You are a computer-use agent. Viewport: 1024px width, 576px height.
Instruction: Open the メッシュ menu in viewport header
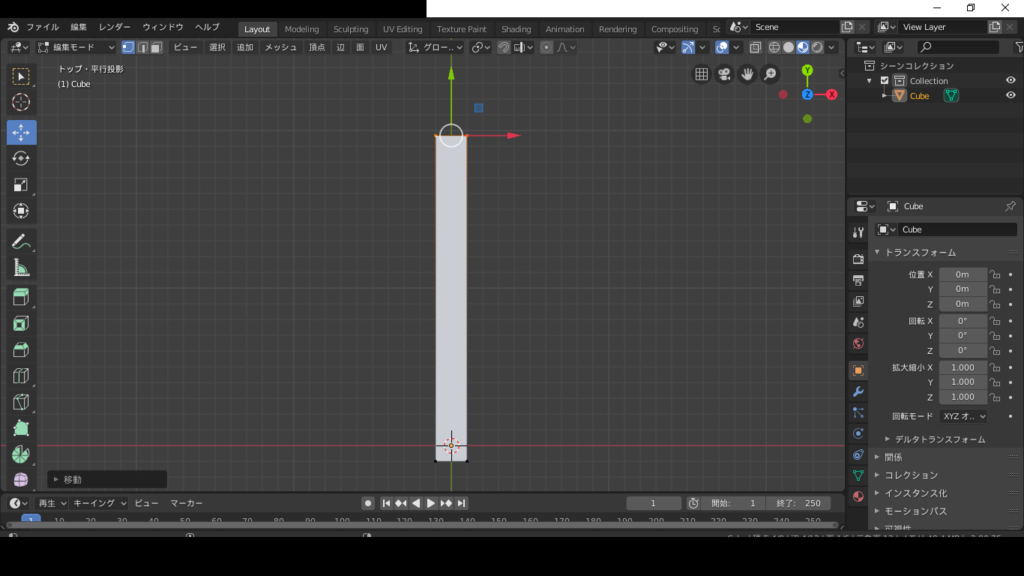(280, 47)
